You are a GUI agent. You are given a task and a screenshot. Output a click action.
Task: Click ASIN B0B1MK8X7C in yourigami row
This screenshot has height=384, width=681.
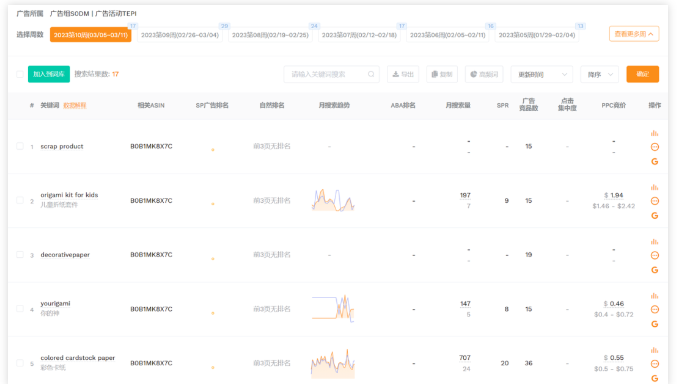point(151,309)
